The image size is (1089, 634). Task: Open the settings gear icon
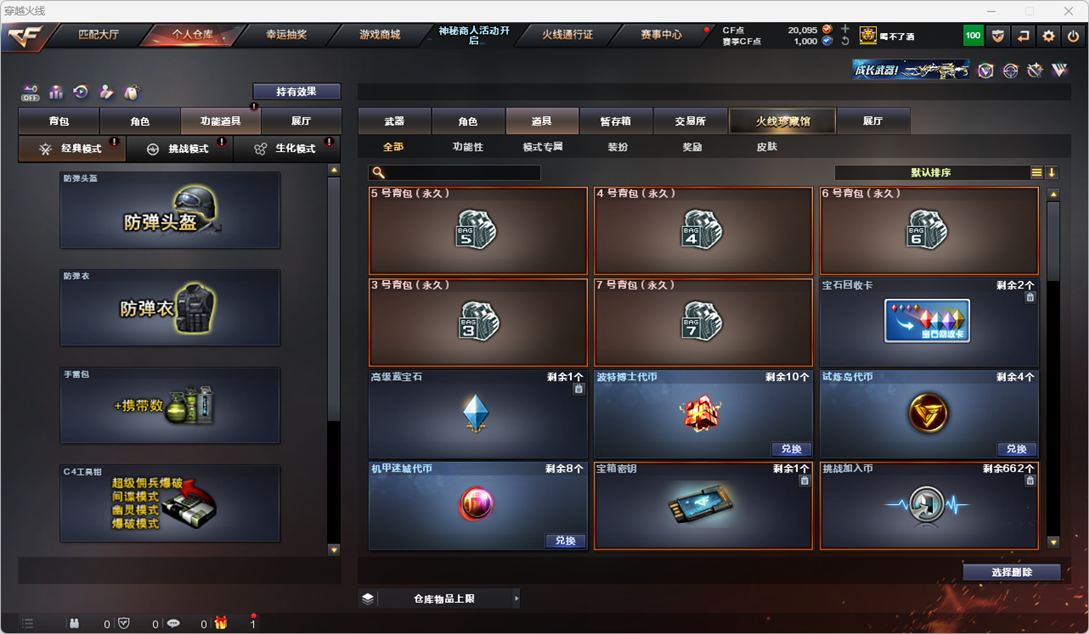tap(1048, 36)
